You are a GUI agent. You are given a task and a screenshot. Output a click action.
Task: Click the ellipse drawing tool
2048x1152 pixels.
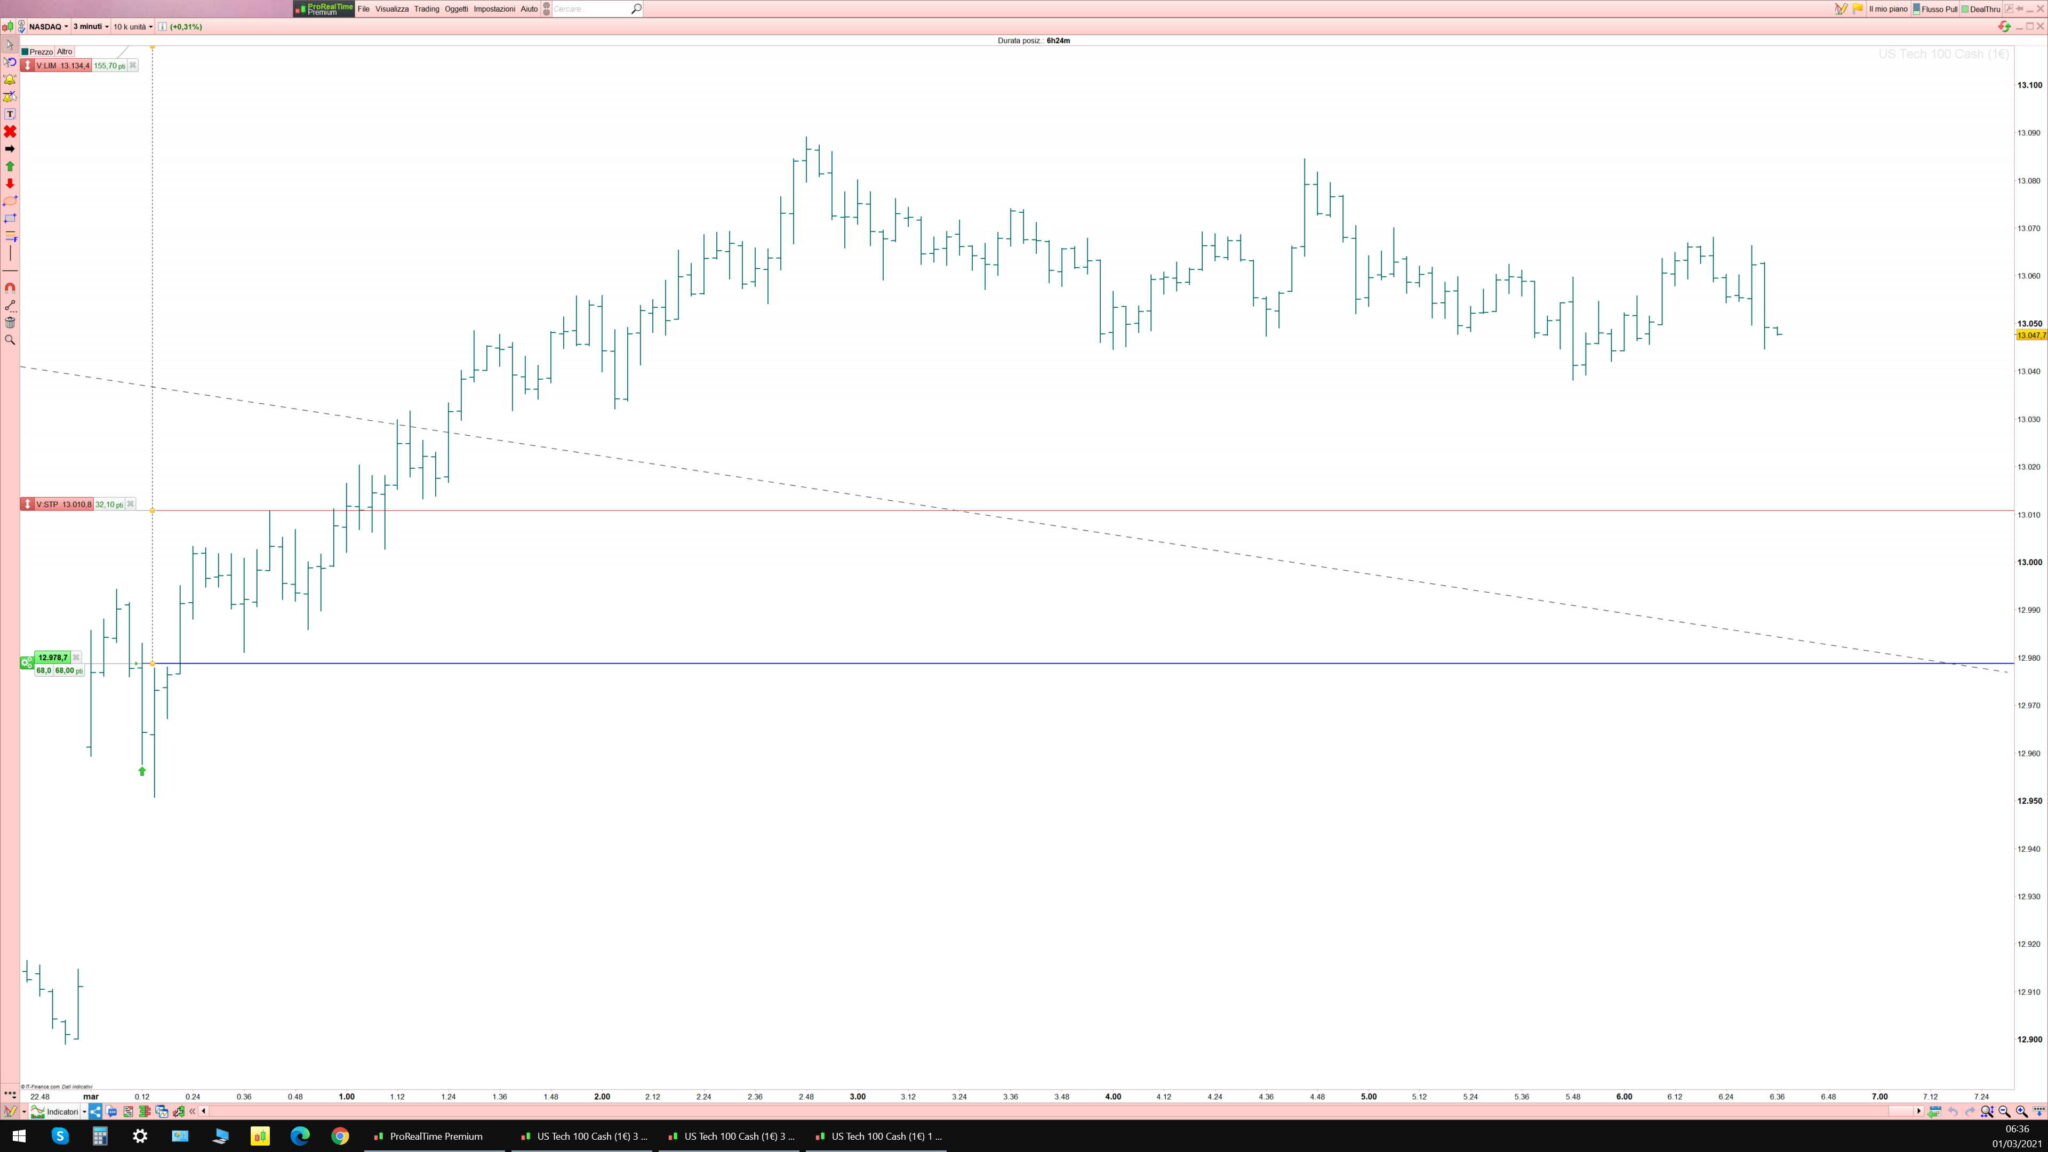coord(10,201)
